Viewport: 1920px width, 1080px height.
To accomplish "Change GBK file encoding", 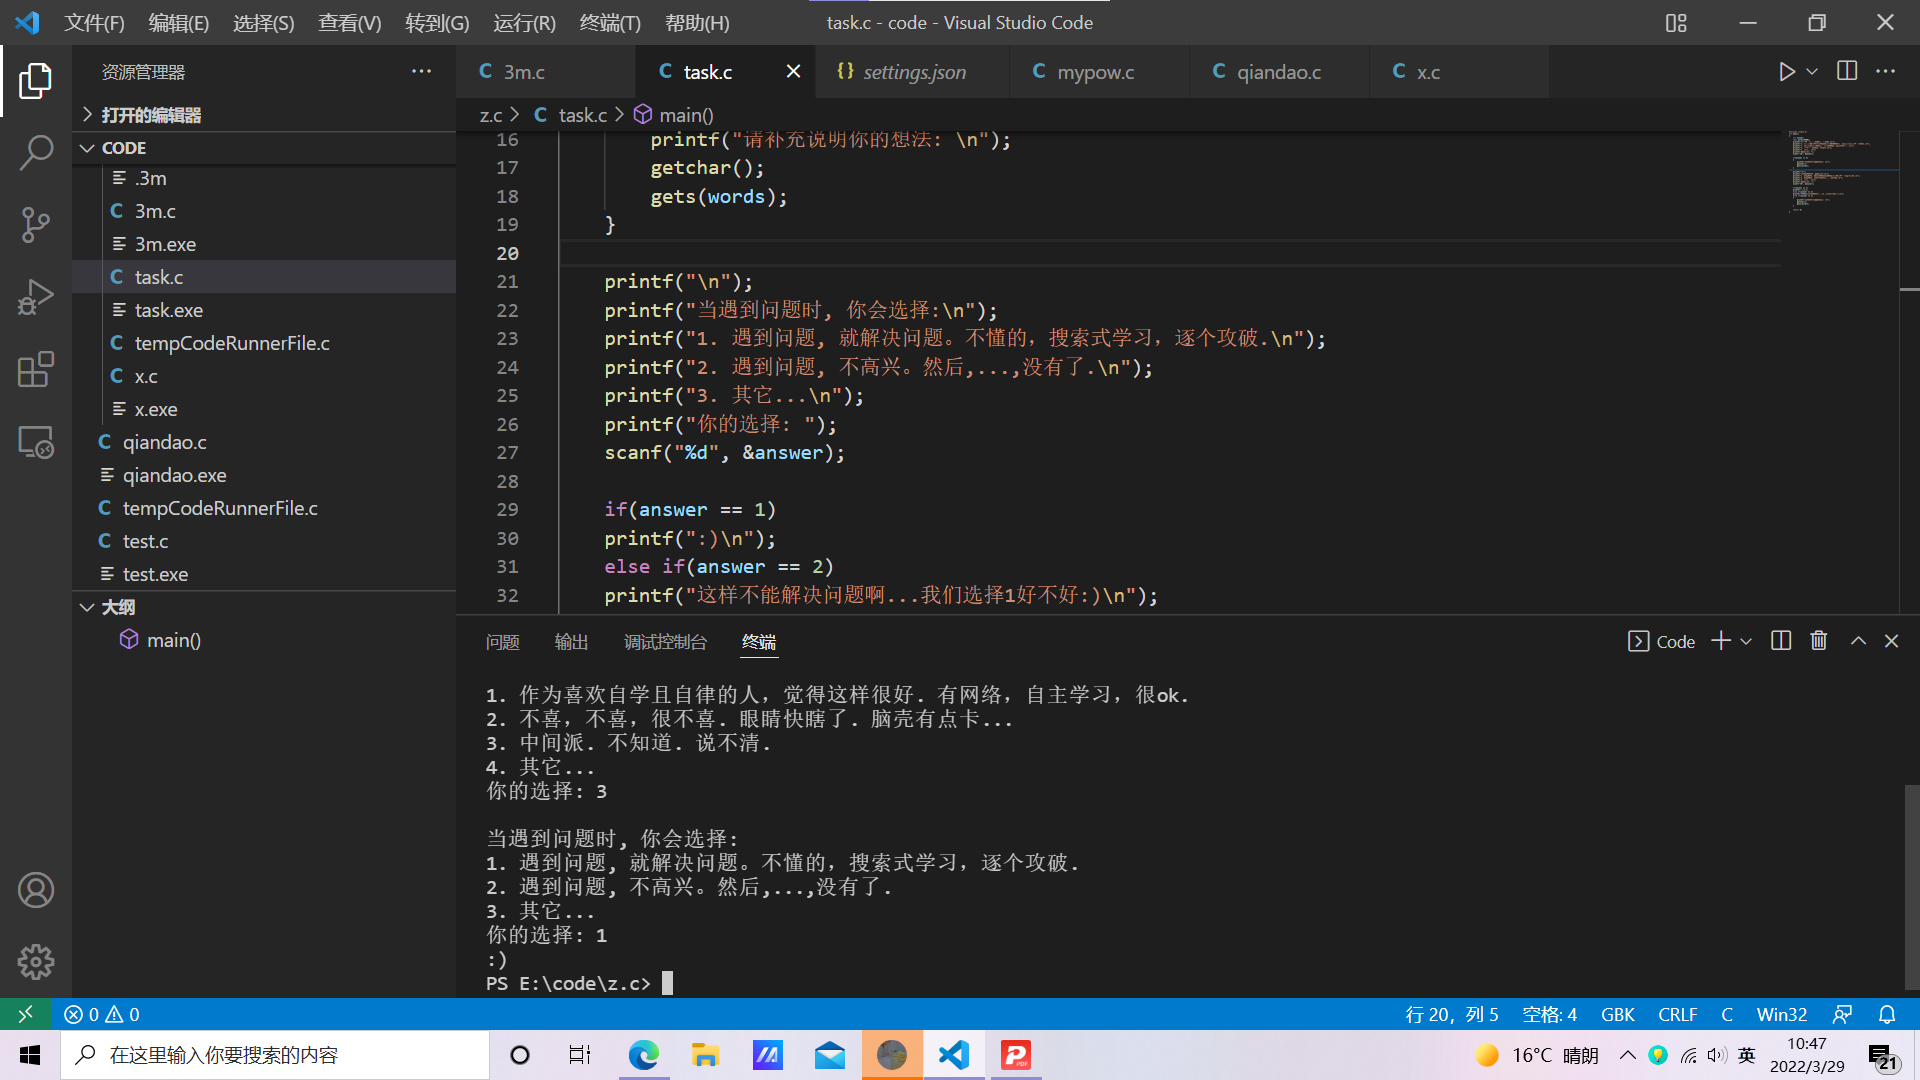I will (1617, 1014).
